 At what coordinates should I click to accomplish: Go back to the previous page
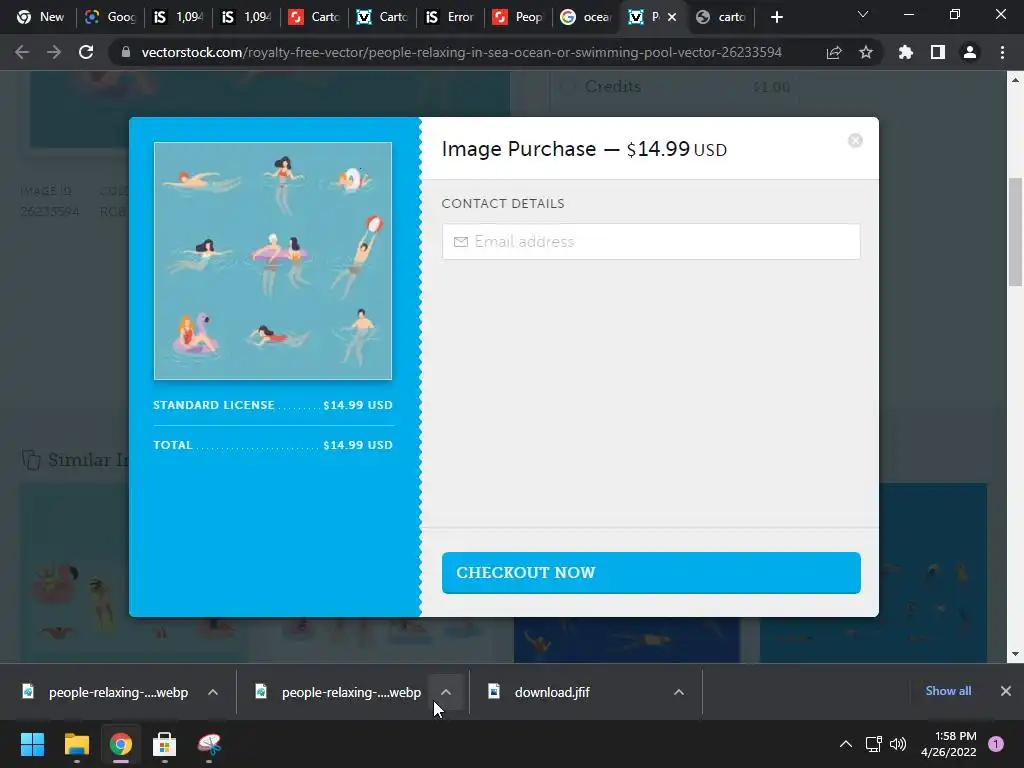click(22, 52)
